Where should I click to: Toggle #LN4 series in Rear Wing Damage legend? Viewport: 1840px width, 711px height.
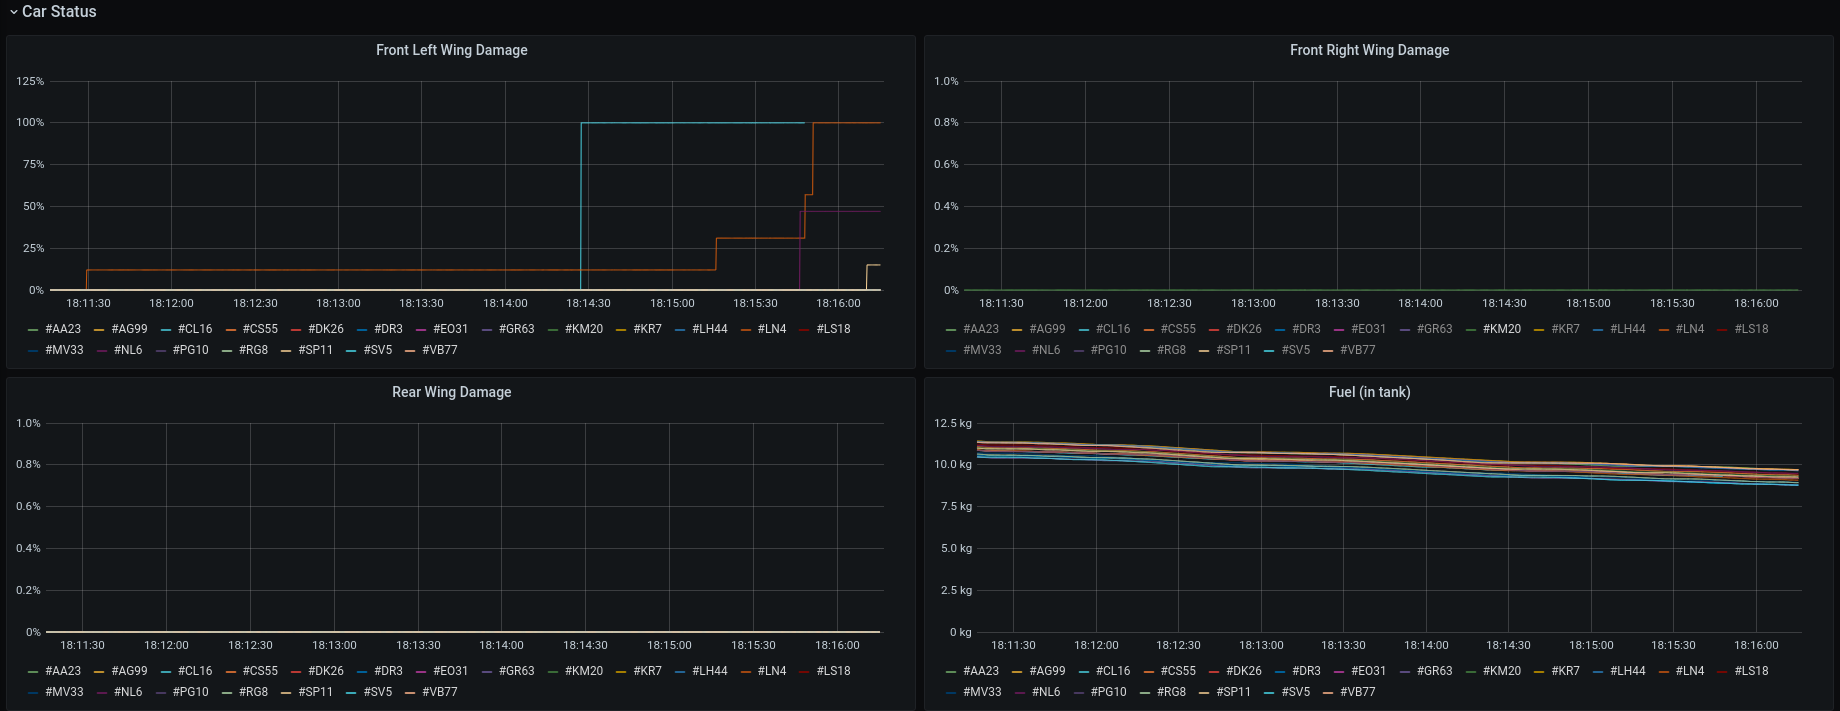[x=772, y=671]
